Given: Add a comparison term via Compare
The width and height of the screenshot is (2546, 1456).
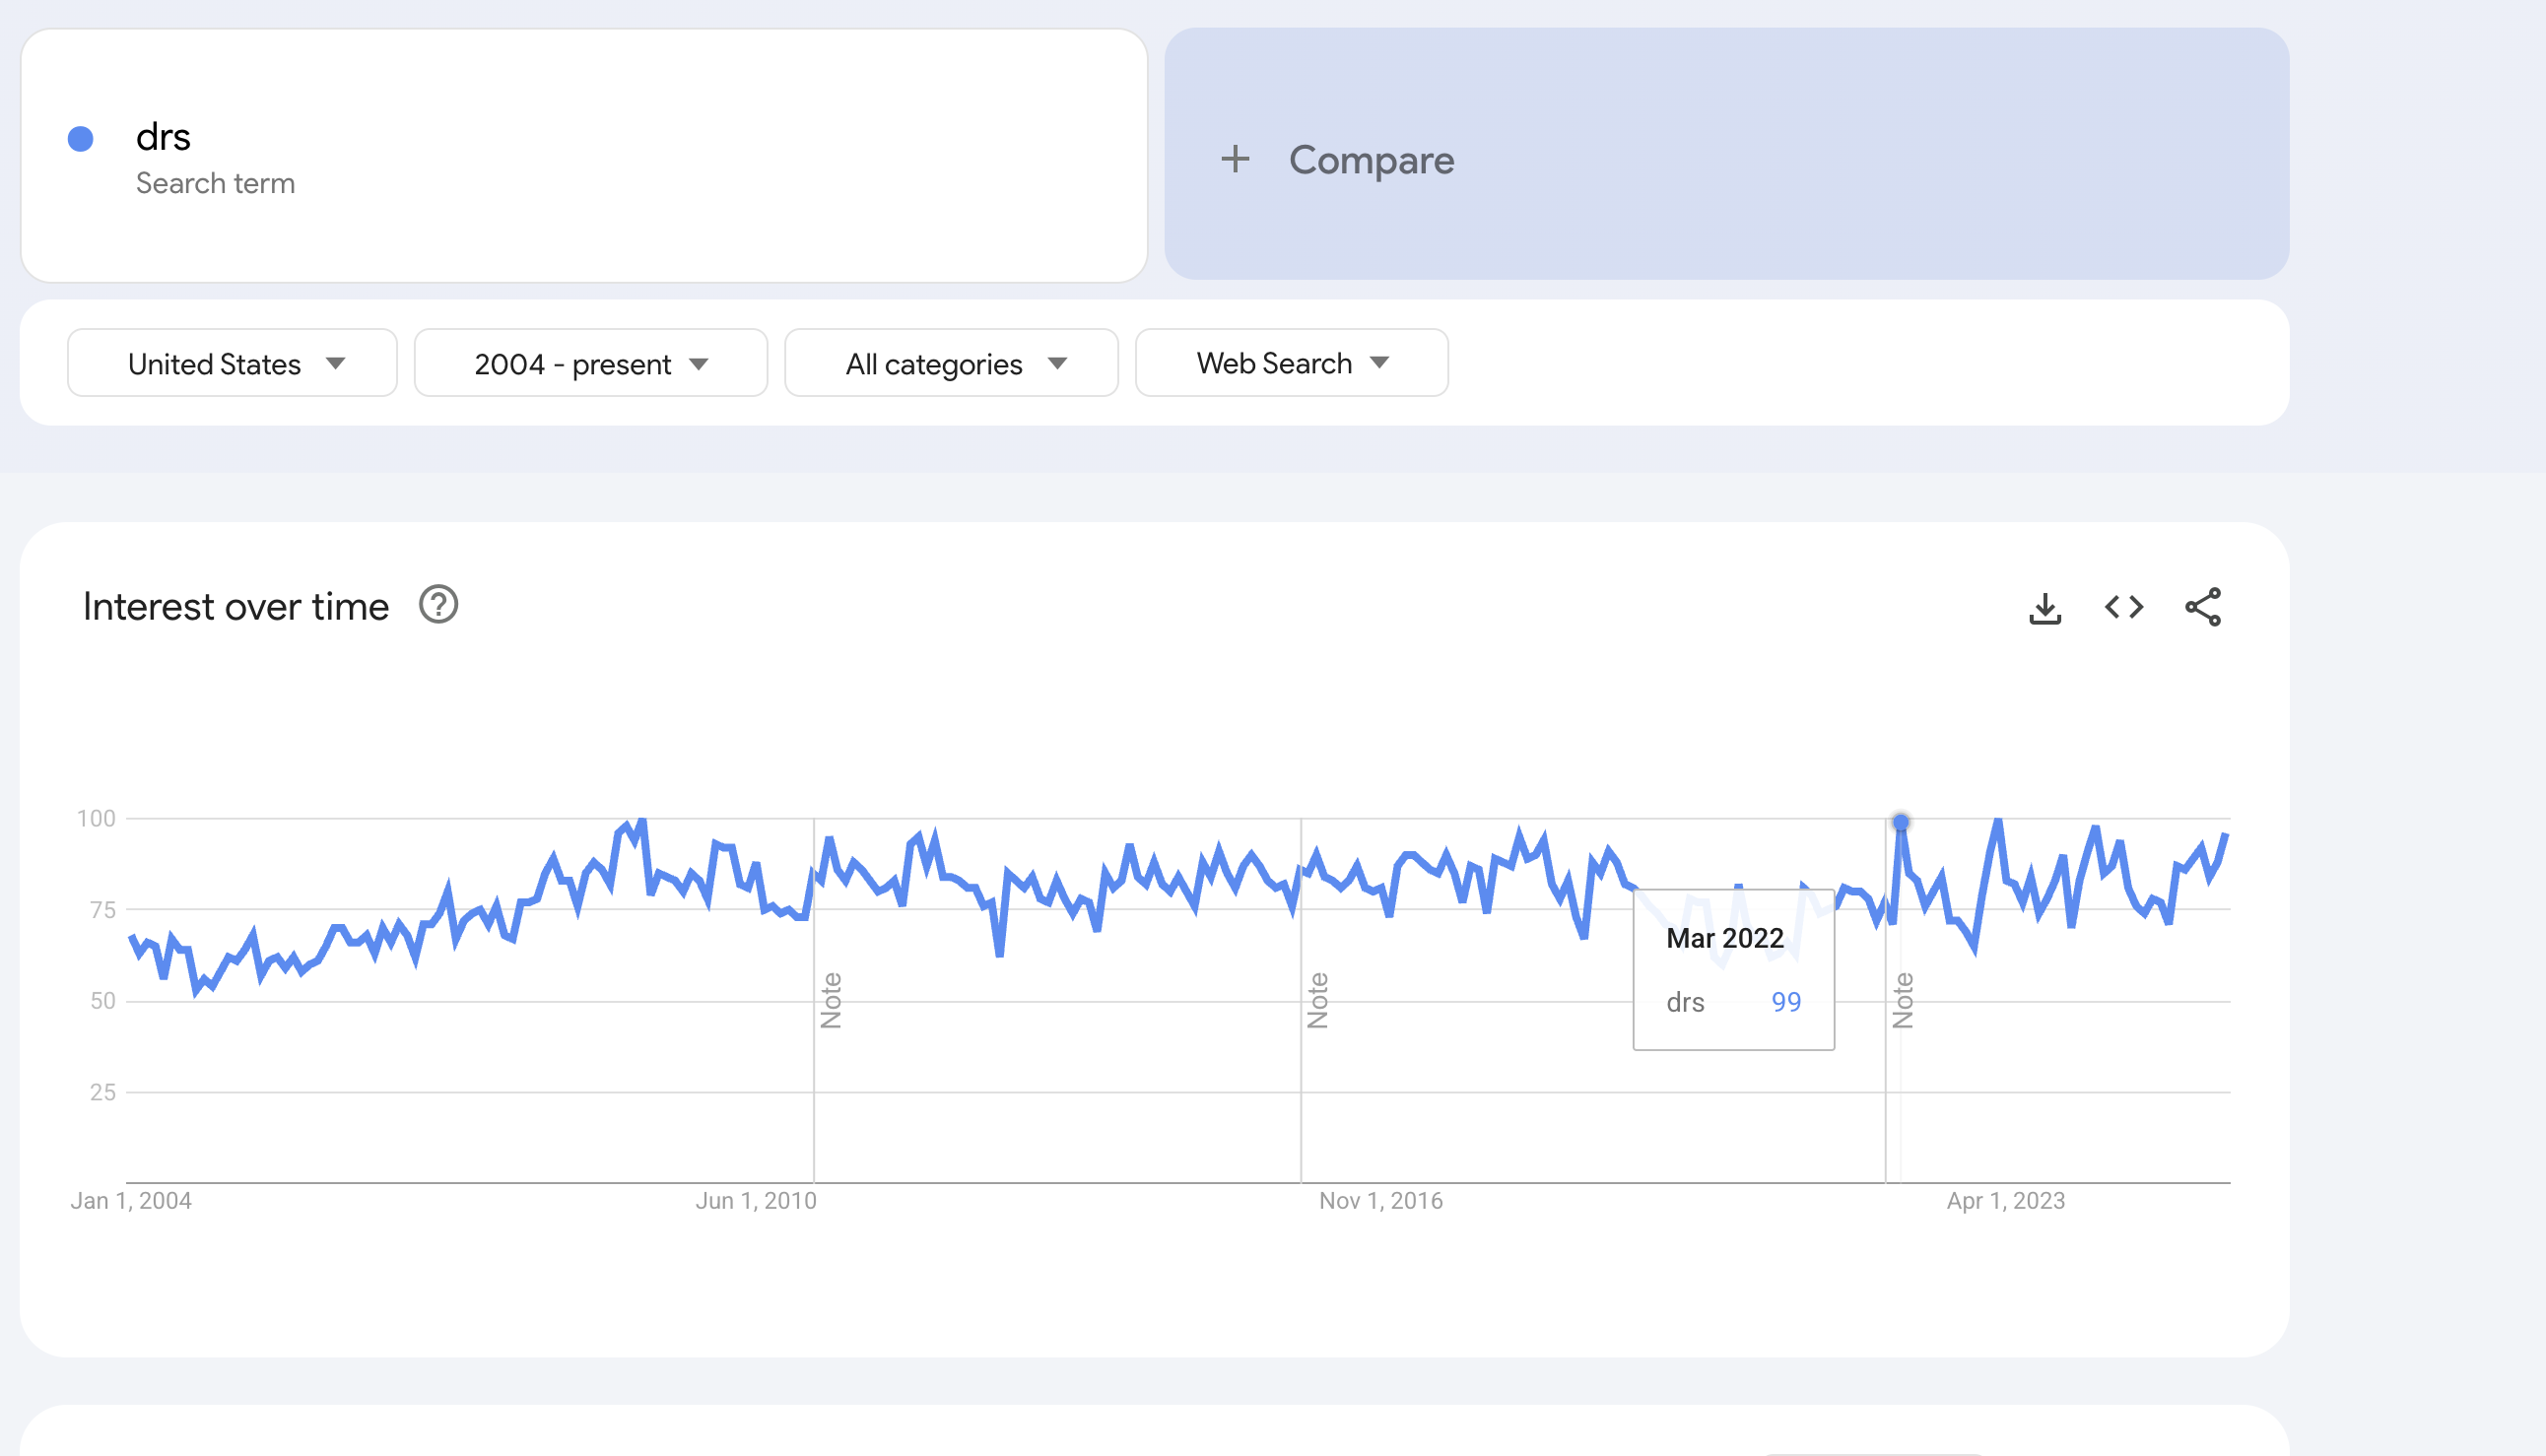Looking at the screenshot, I should click(1727, 154).
